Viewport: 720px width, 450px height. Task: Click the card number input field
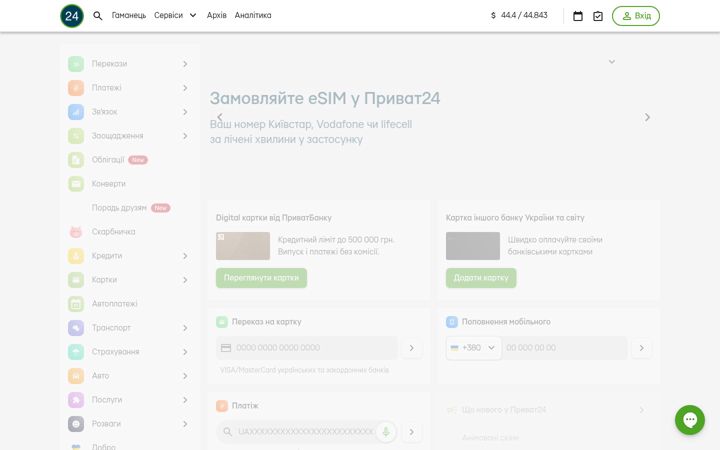pyautogui.click(x=307, y=348)
